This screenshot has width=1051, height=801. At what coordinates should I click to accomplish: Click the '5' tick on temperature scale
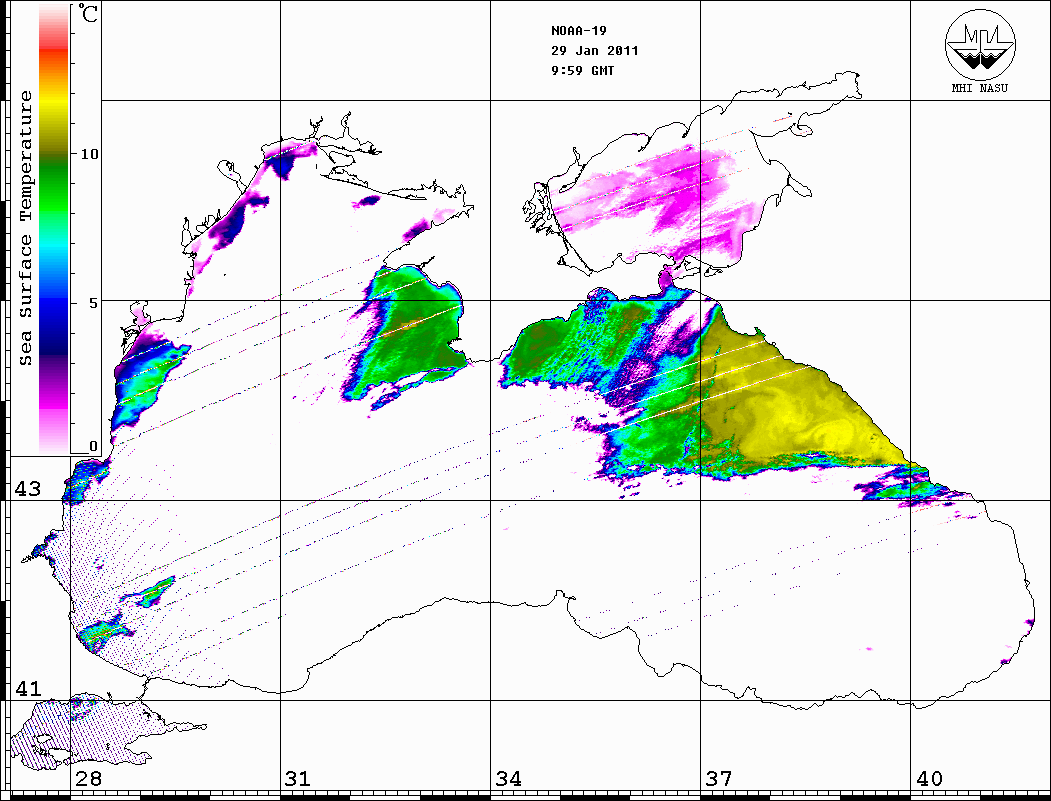(94, 302)
